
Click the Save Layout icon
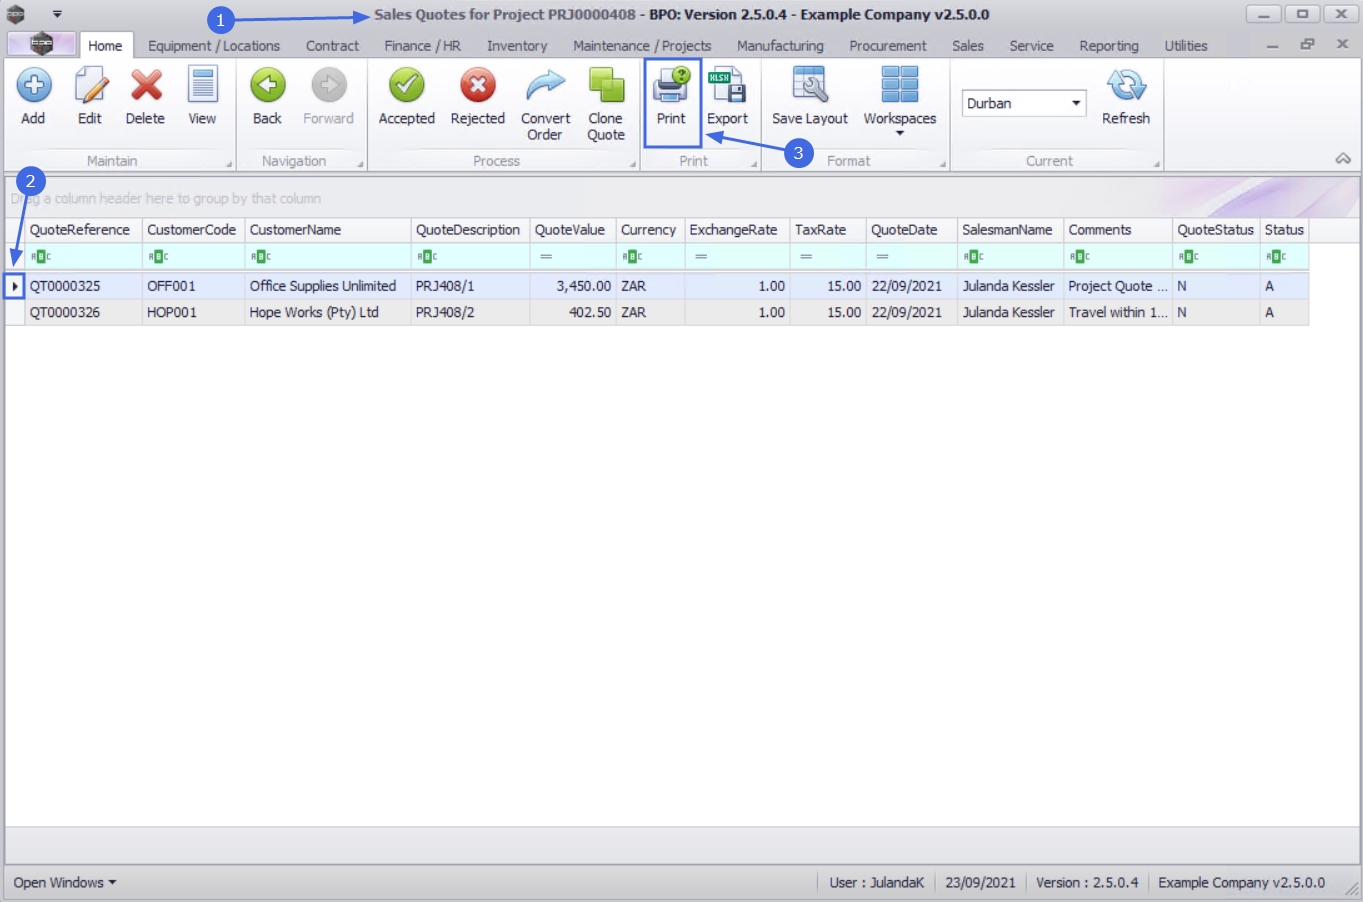click(x=809, y=86)
